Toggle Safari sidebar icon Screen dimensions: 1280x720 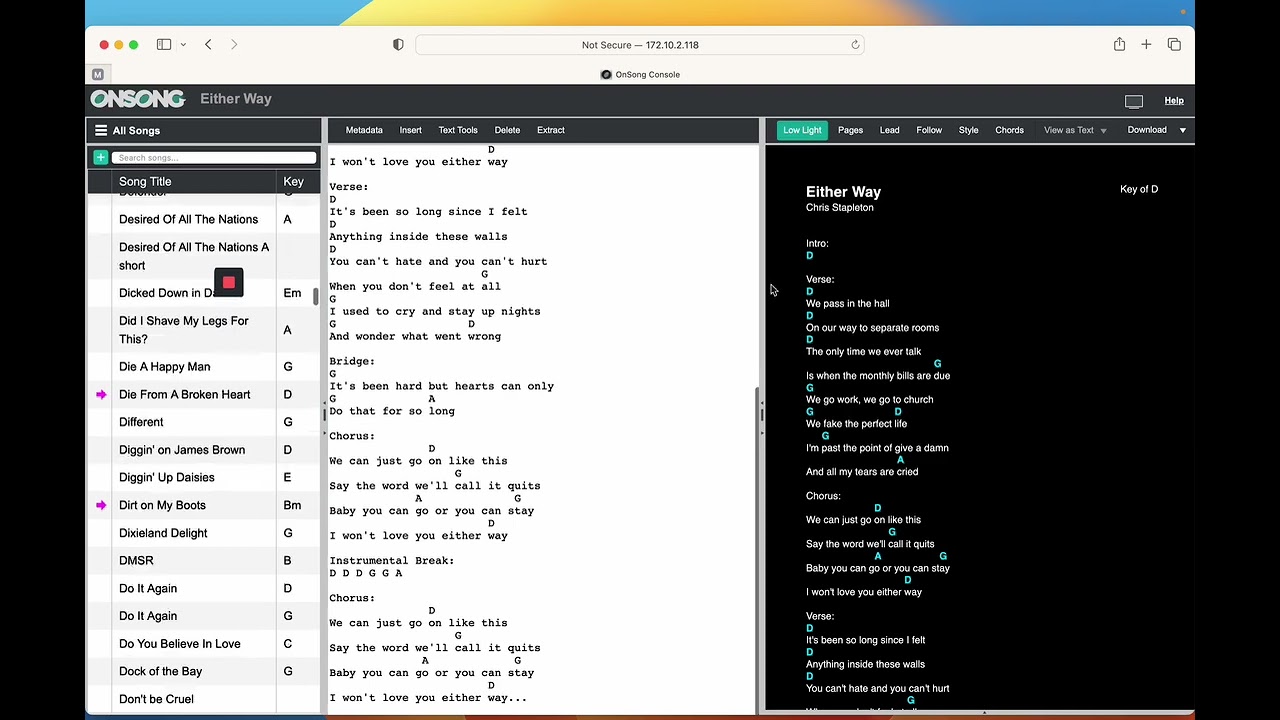pyautogui.click(x=164, y=45)
